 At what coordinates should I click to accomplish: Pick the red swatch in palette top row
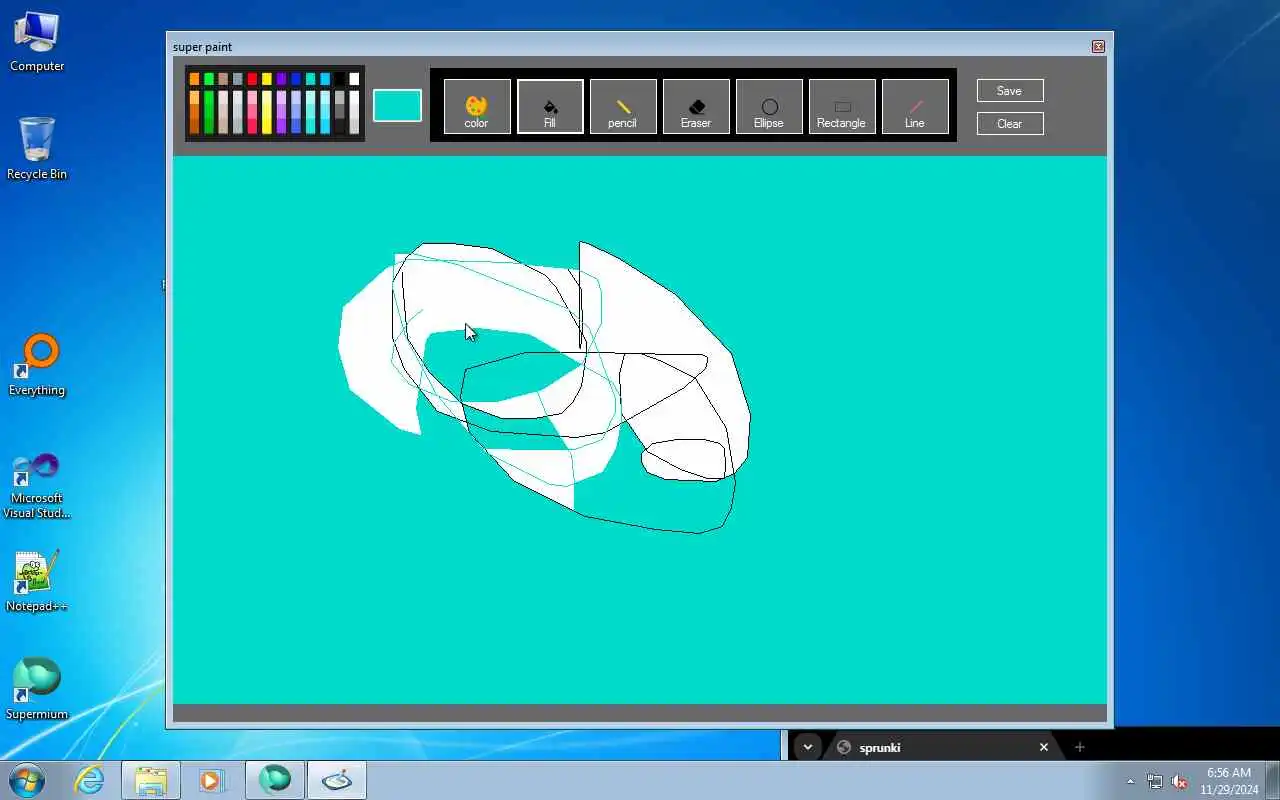tap(252, 79)
